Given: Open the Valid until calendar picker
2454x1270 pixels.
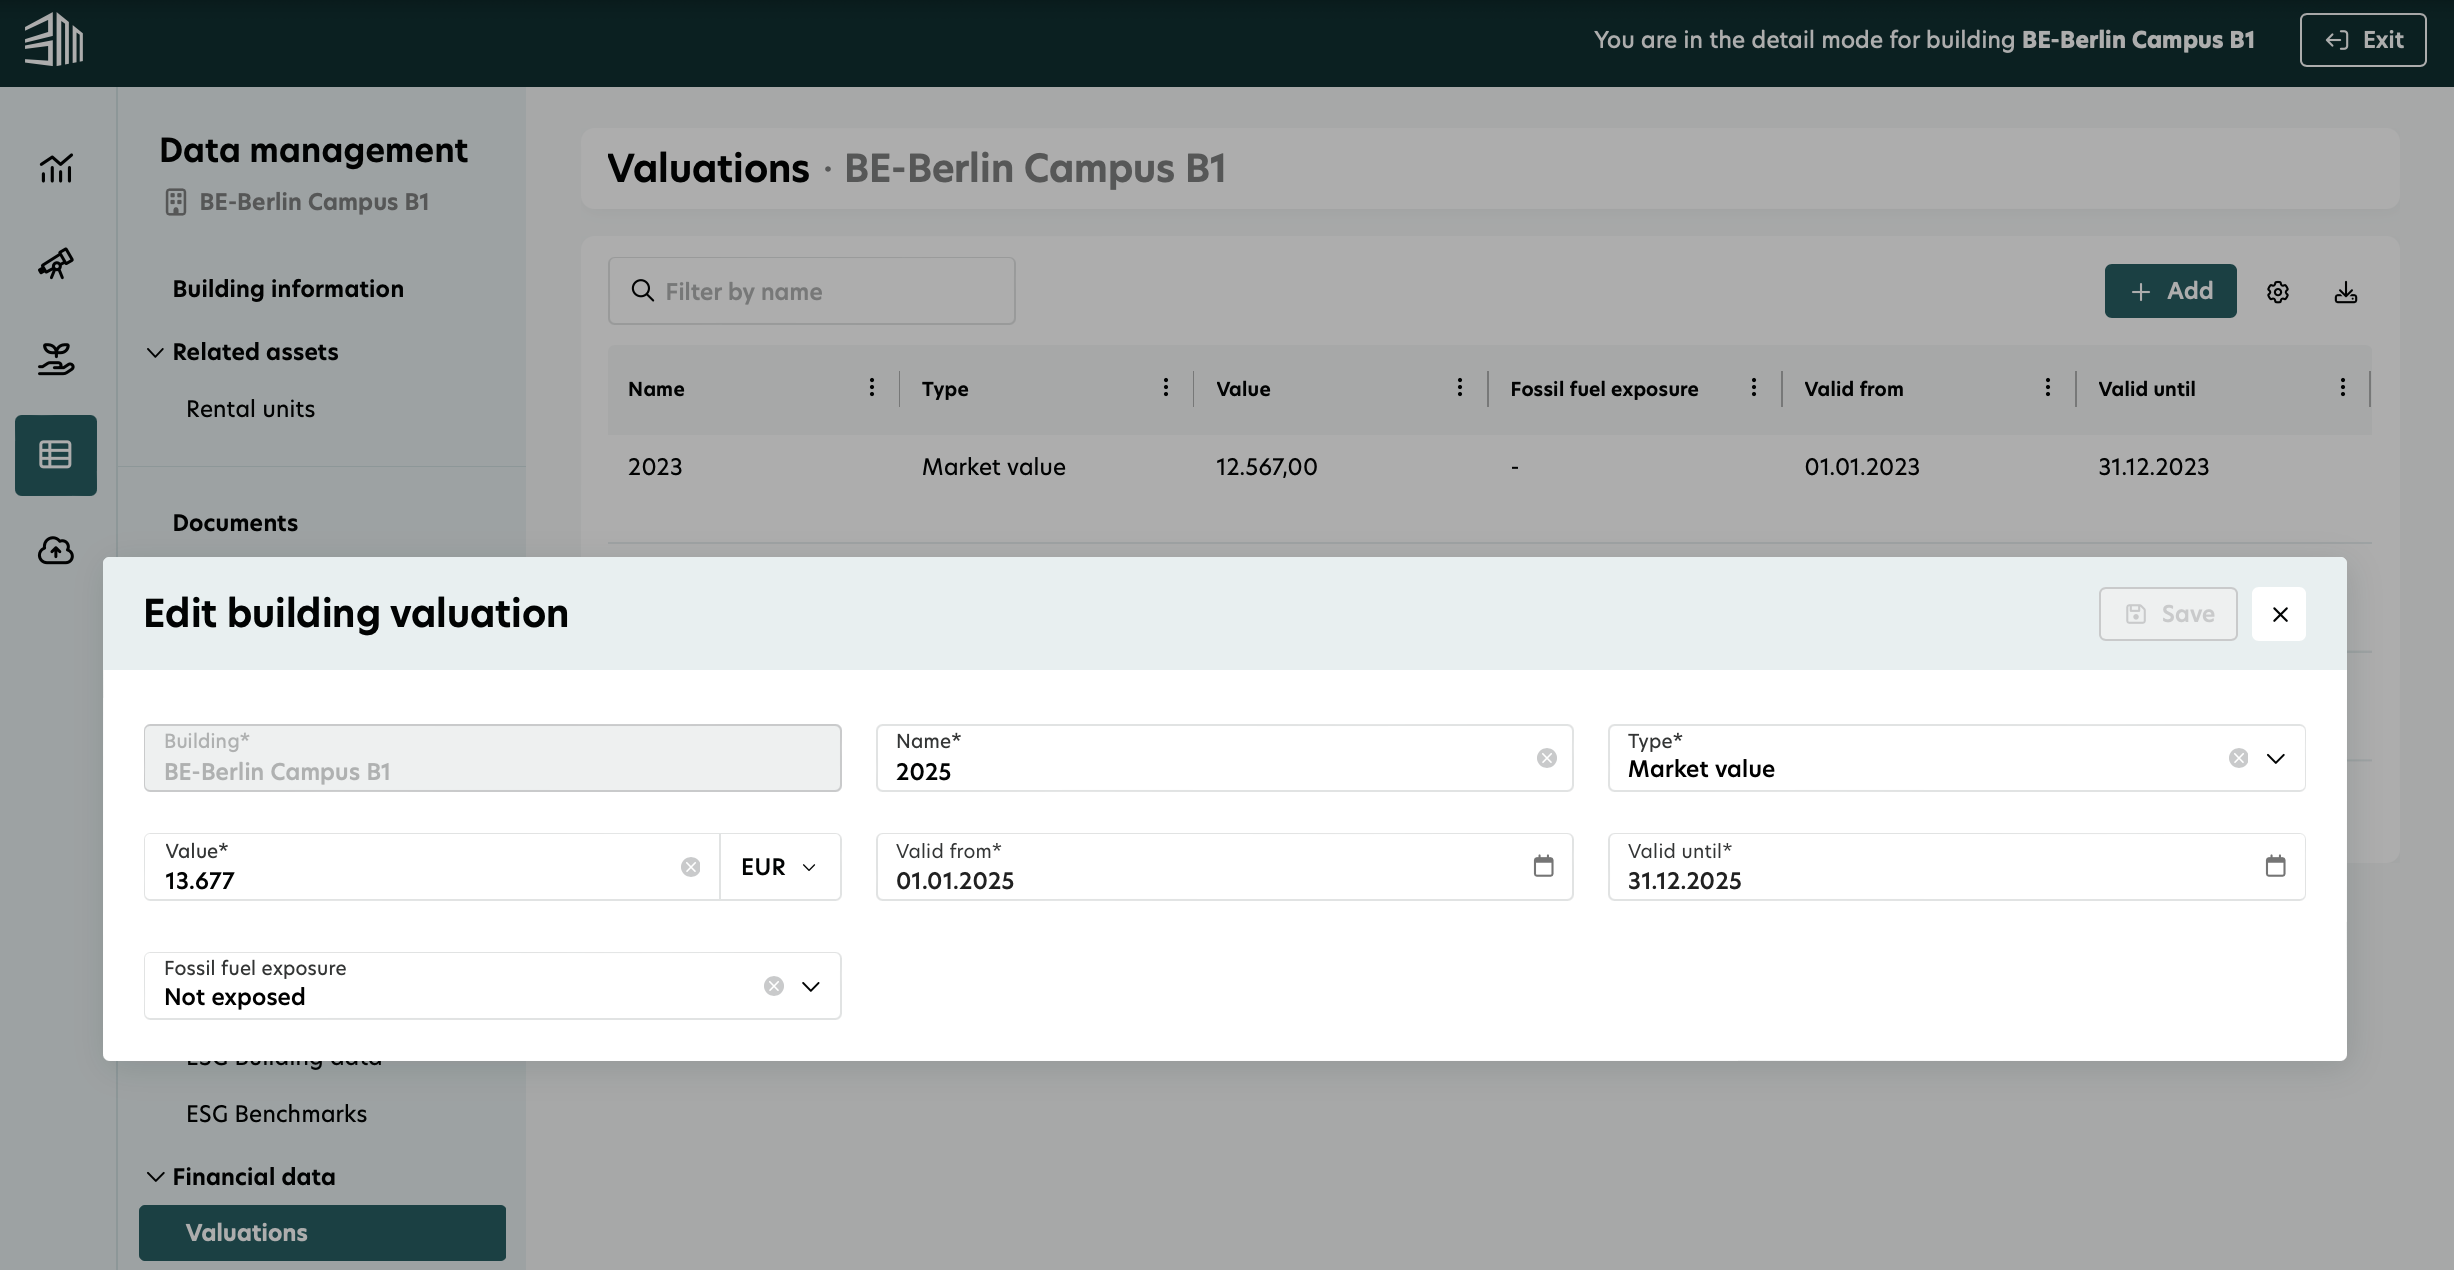Looking at the screenshot, I should 2275,866.
